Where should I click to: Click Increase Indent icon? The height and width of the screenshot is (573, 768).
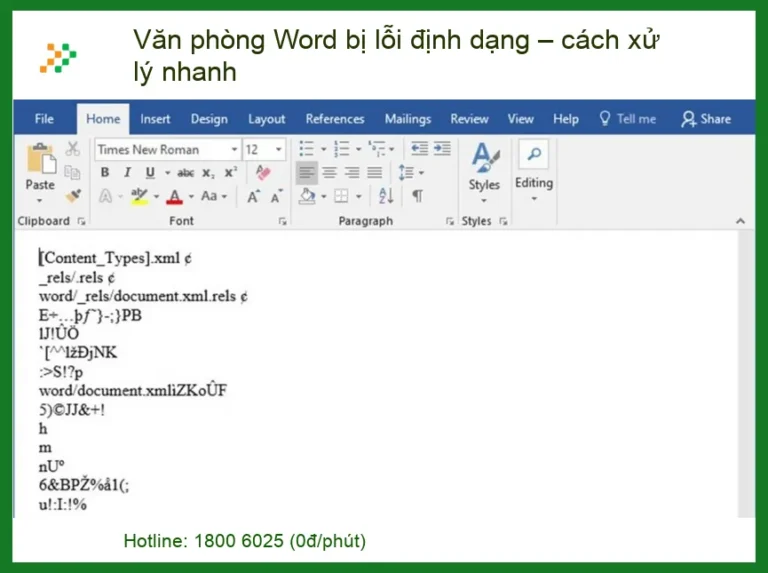[x=442, y=148]
